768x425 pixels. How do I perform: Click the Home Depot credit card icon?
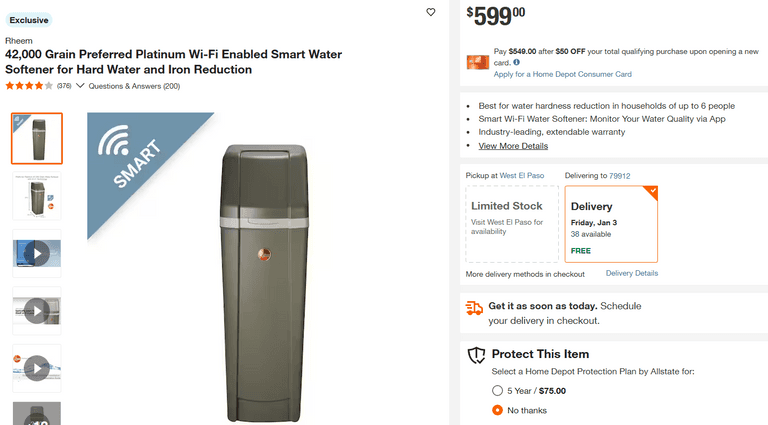coord(478,62)
